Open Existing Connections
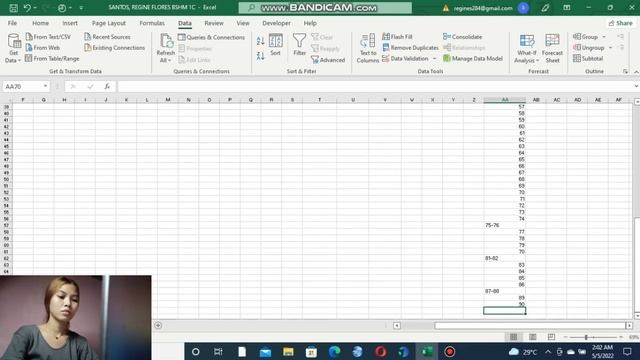Screen dimensions: 640x360 click(115, 48)
